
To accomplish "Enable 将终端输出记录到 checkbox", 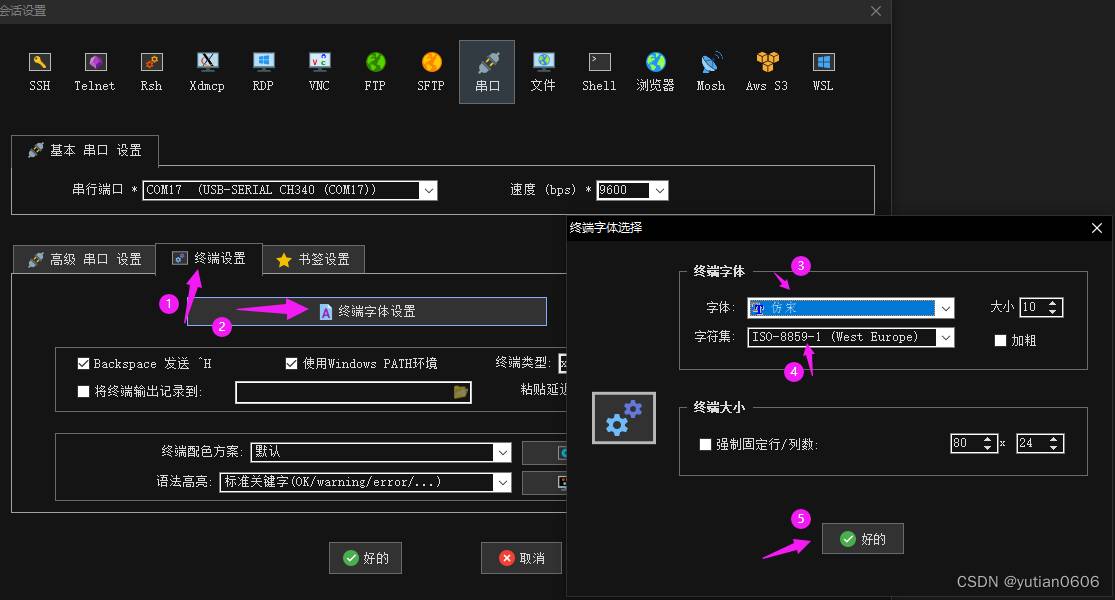I will click(83, 391).
